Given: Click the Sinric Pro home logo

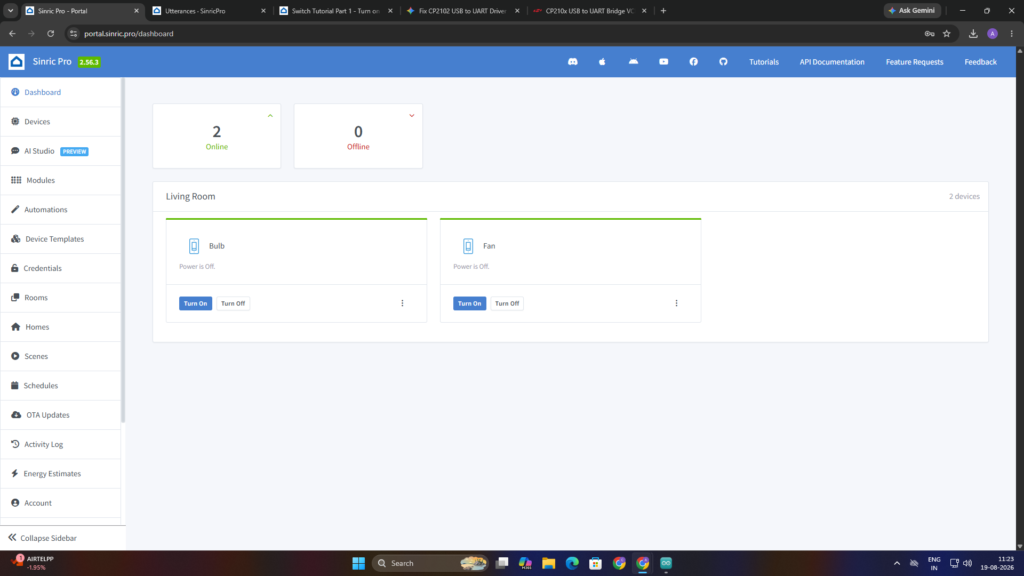Looking at the screenshot, I should [16, 61].
